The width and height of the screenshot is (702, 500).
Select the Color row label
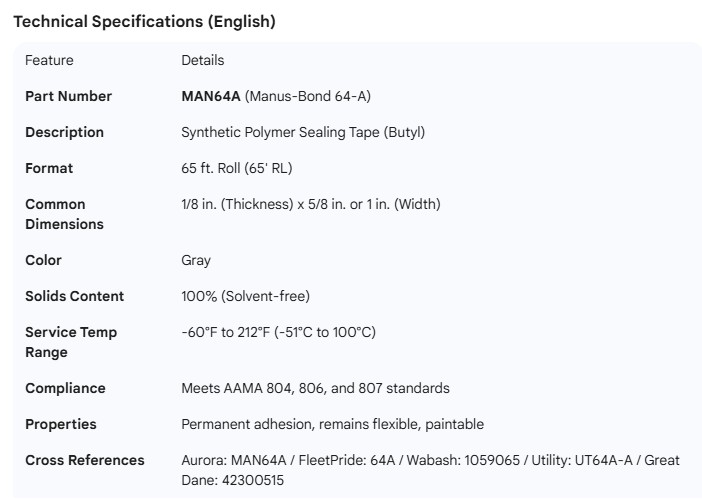click(43, 260)
